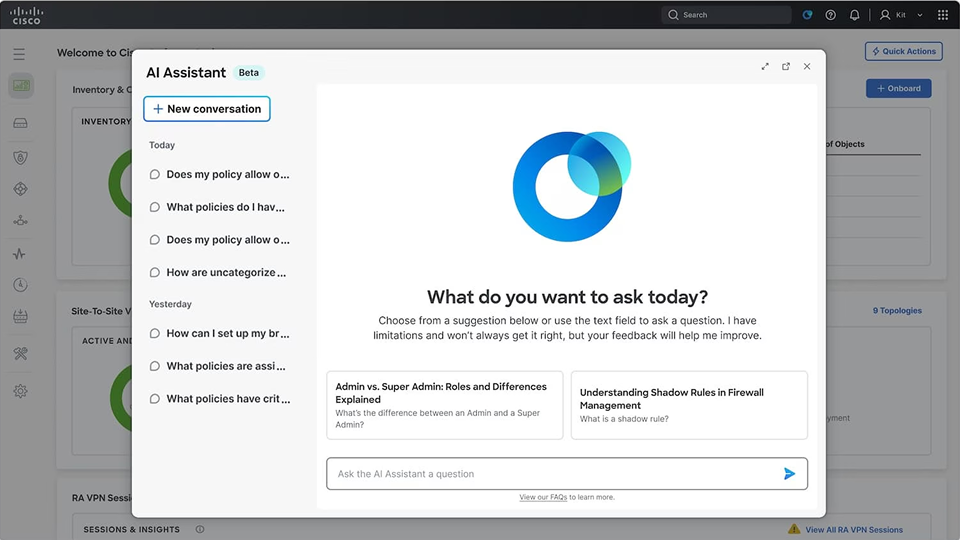Open the dashboard icon in the sidebar
The width and height of the screenshot is (960, 540).
pos(21,86)
